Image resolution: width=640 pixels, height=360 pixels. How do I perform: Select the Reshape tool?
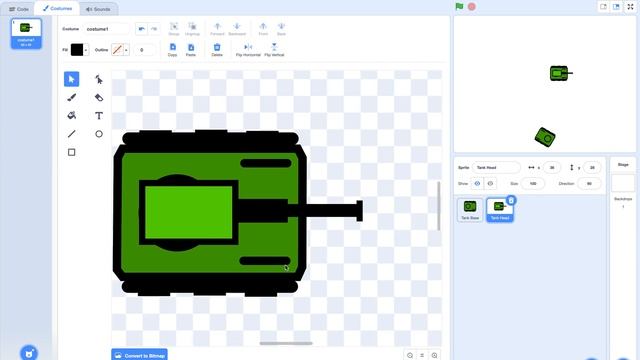99,79
